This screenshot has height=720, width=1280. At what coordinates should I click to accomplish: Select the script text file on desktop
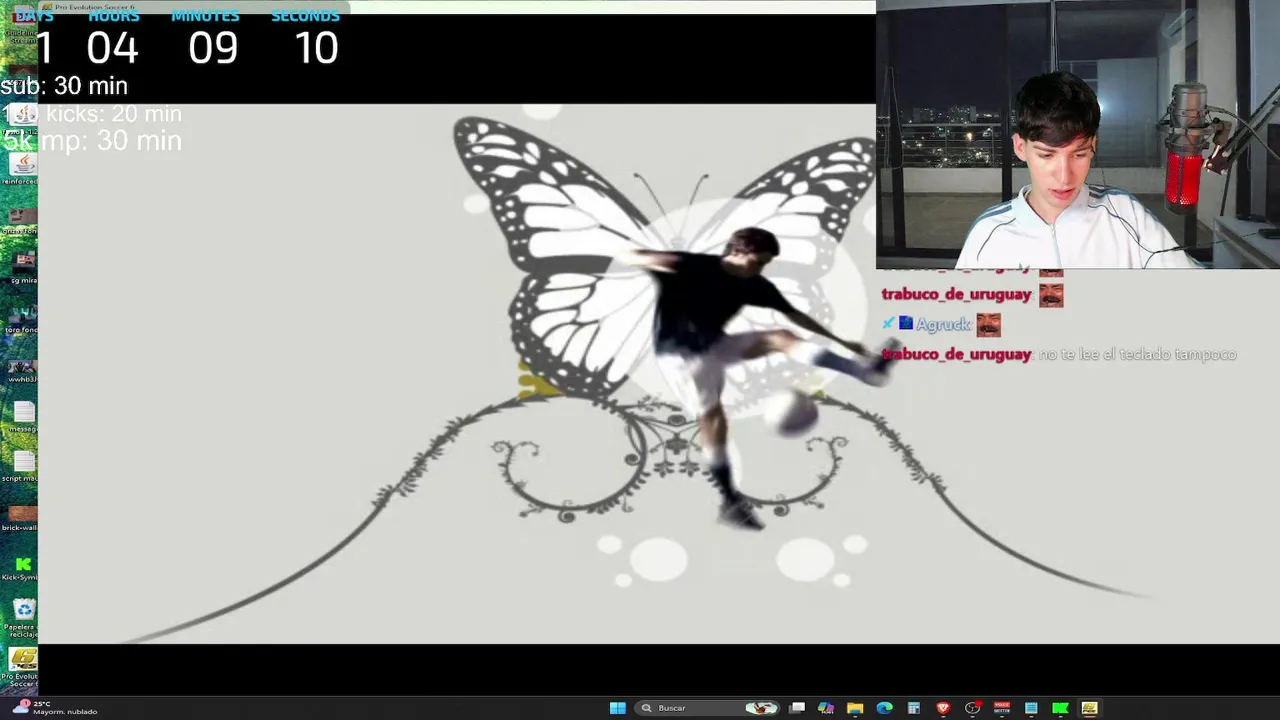[x=22, y=468]
